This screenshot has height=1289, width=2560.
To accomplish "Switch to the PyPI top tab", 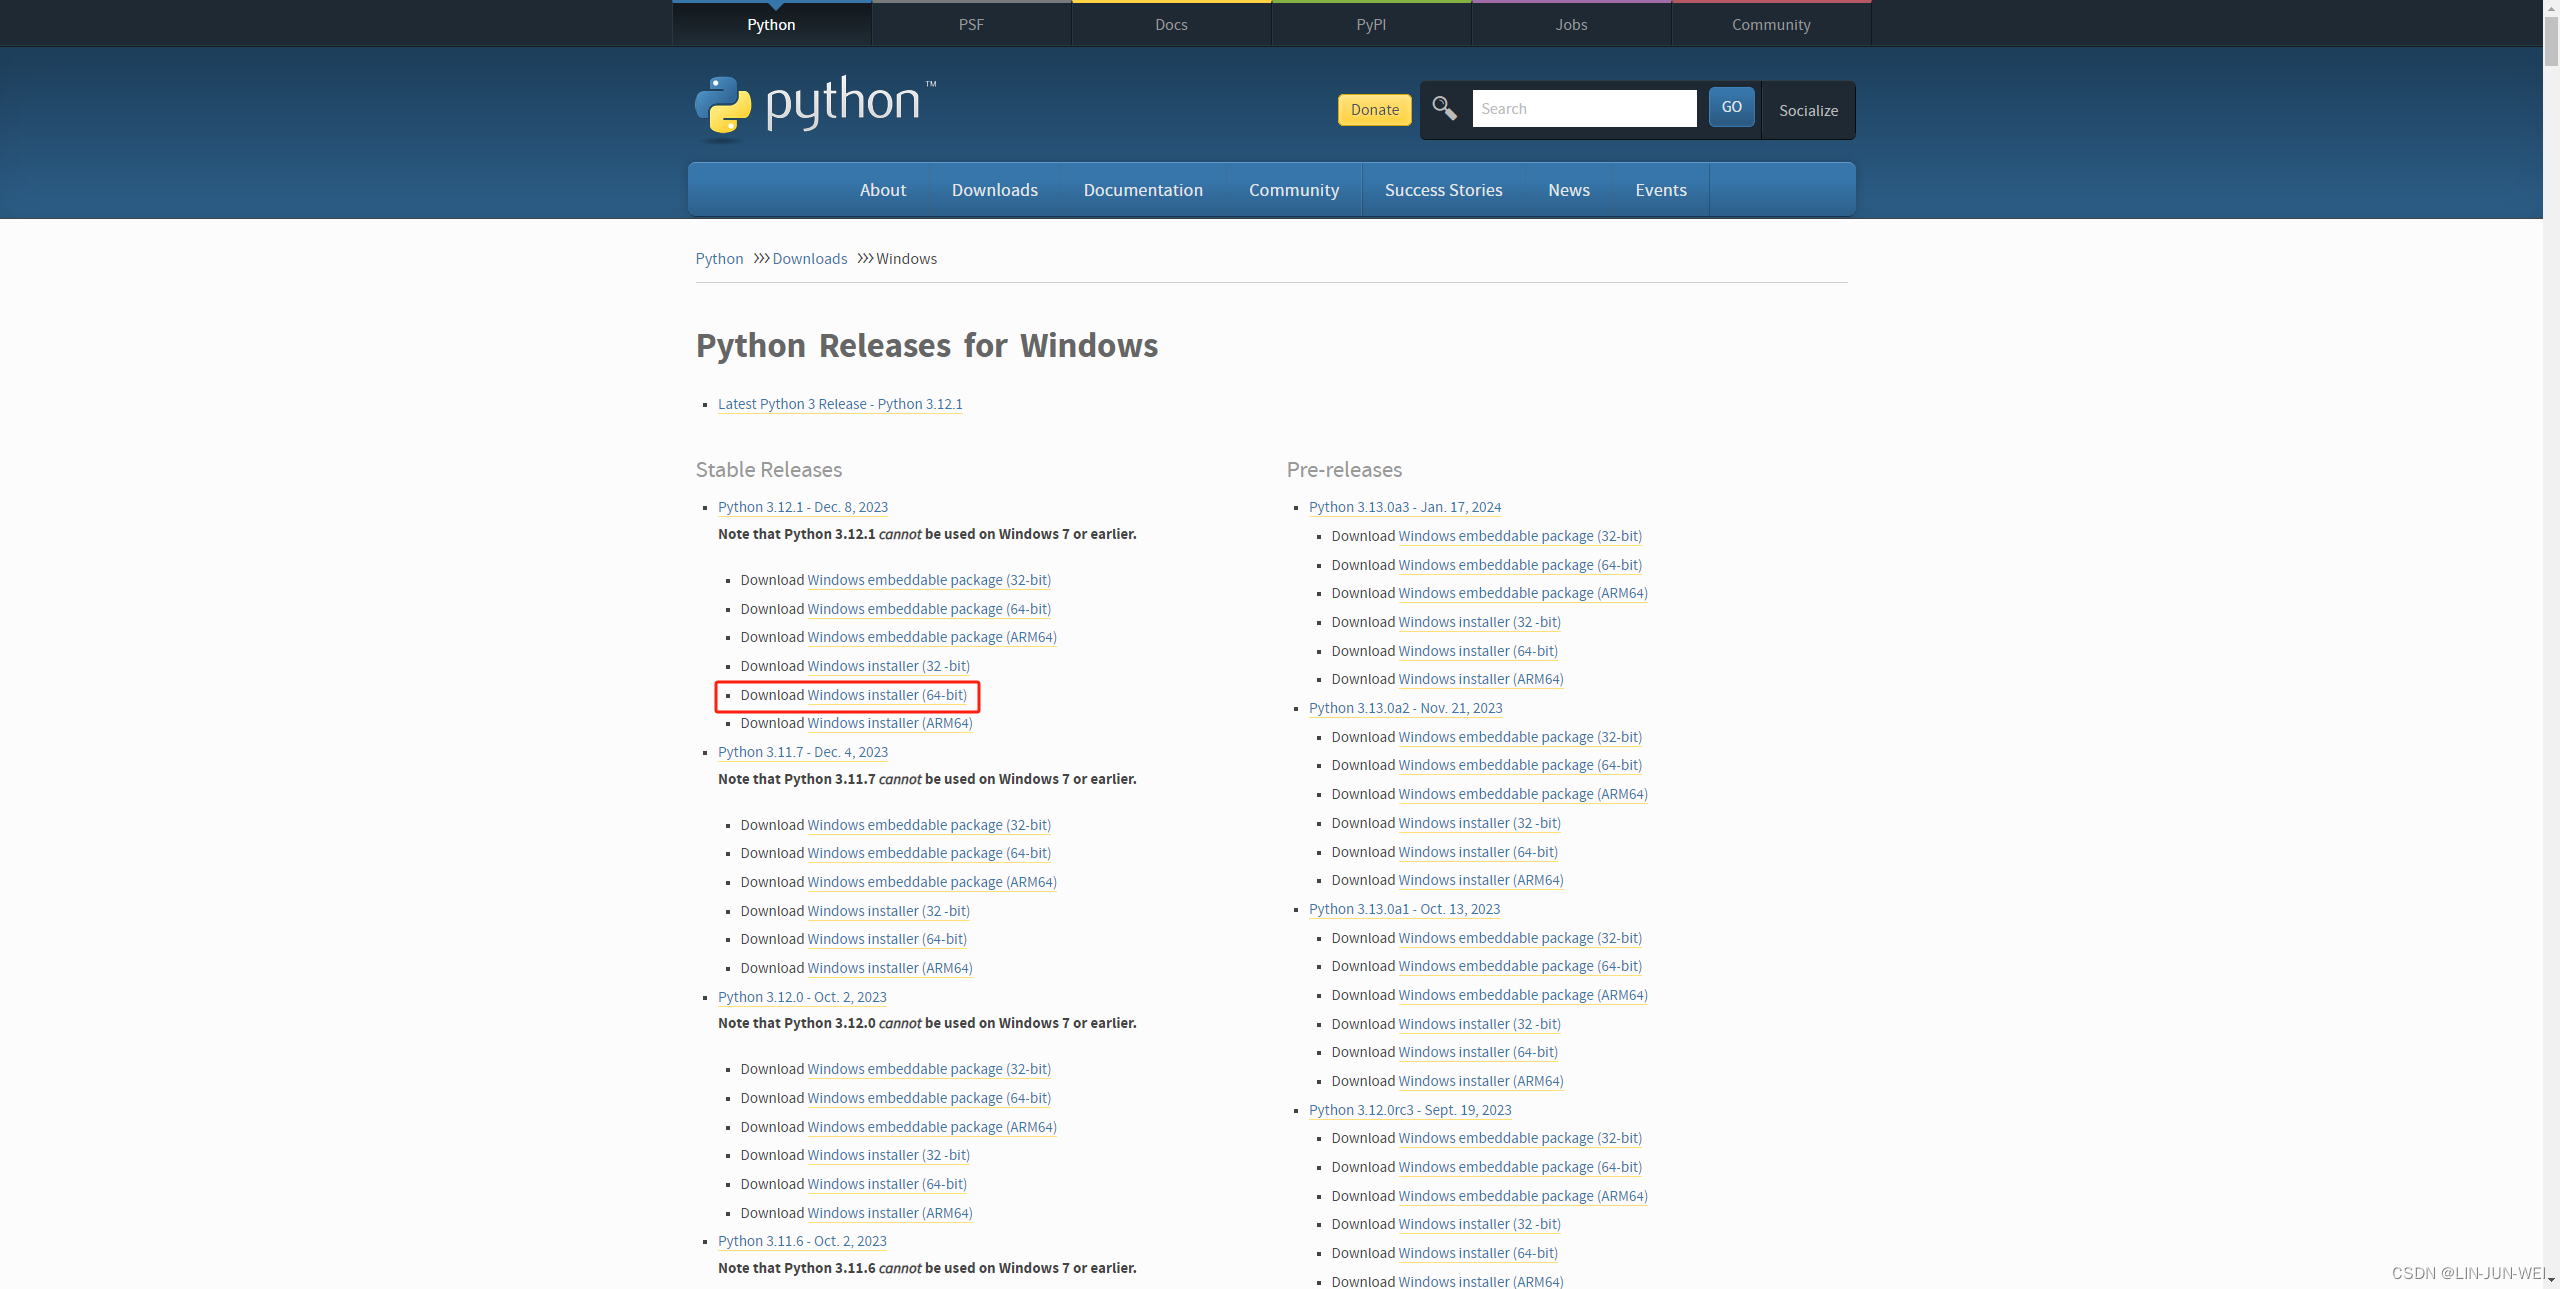I will point(1371,24).
